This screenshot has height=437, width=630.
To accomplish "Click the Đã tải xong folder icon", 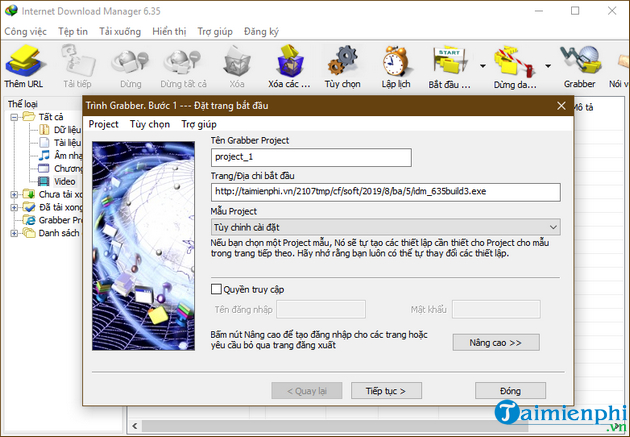I will click(x=29, y=207).
